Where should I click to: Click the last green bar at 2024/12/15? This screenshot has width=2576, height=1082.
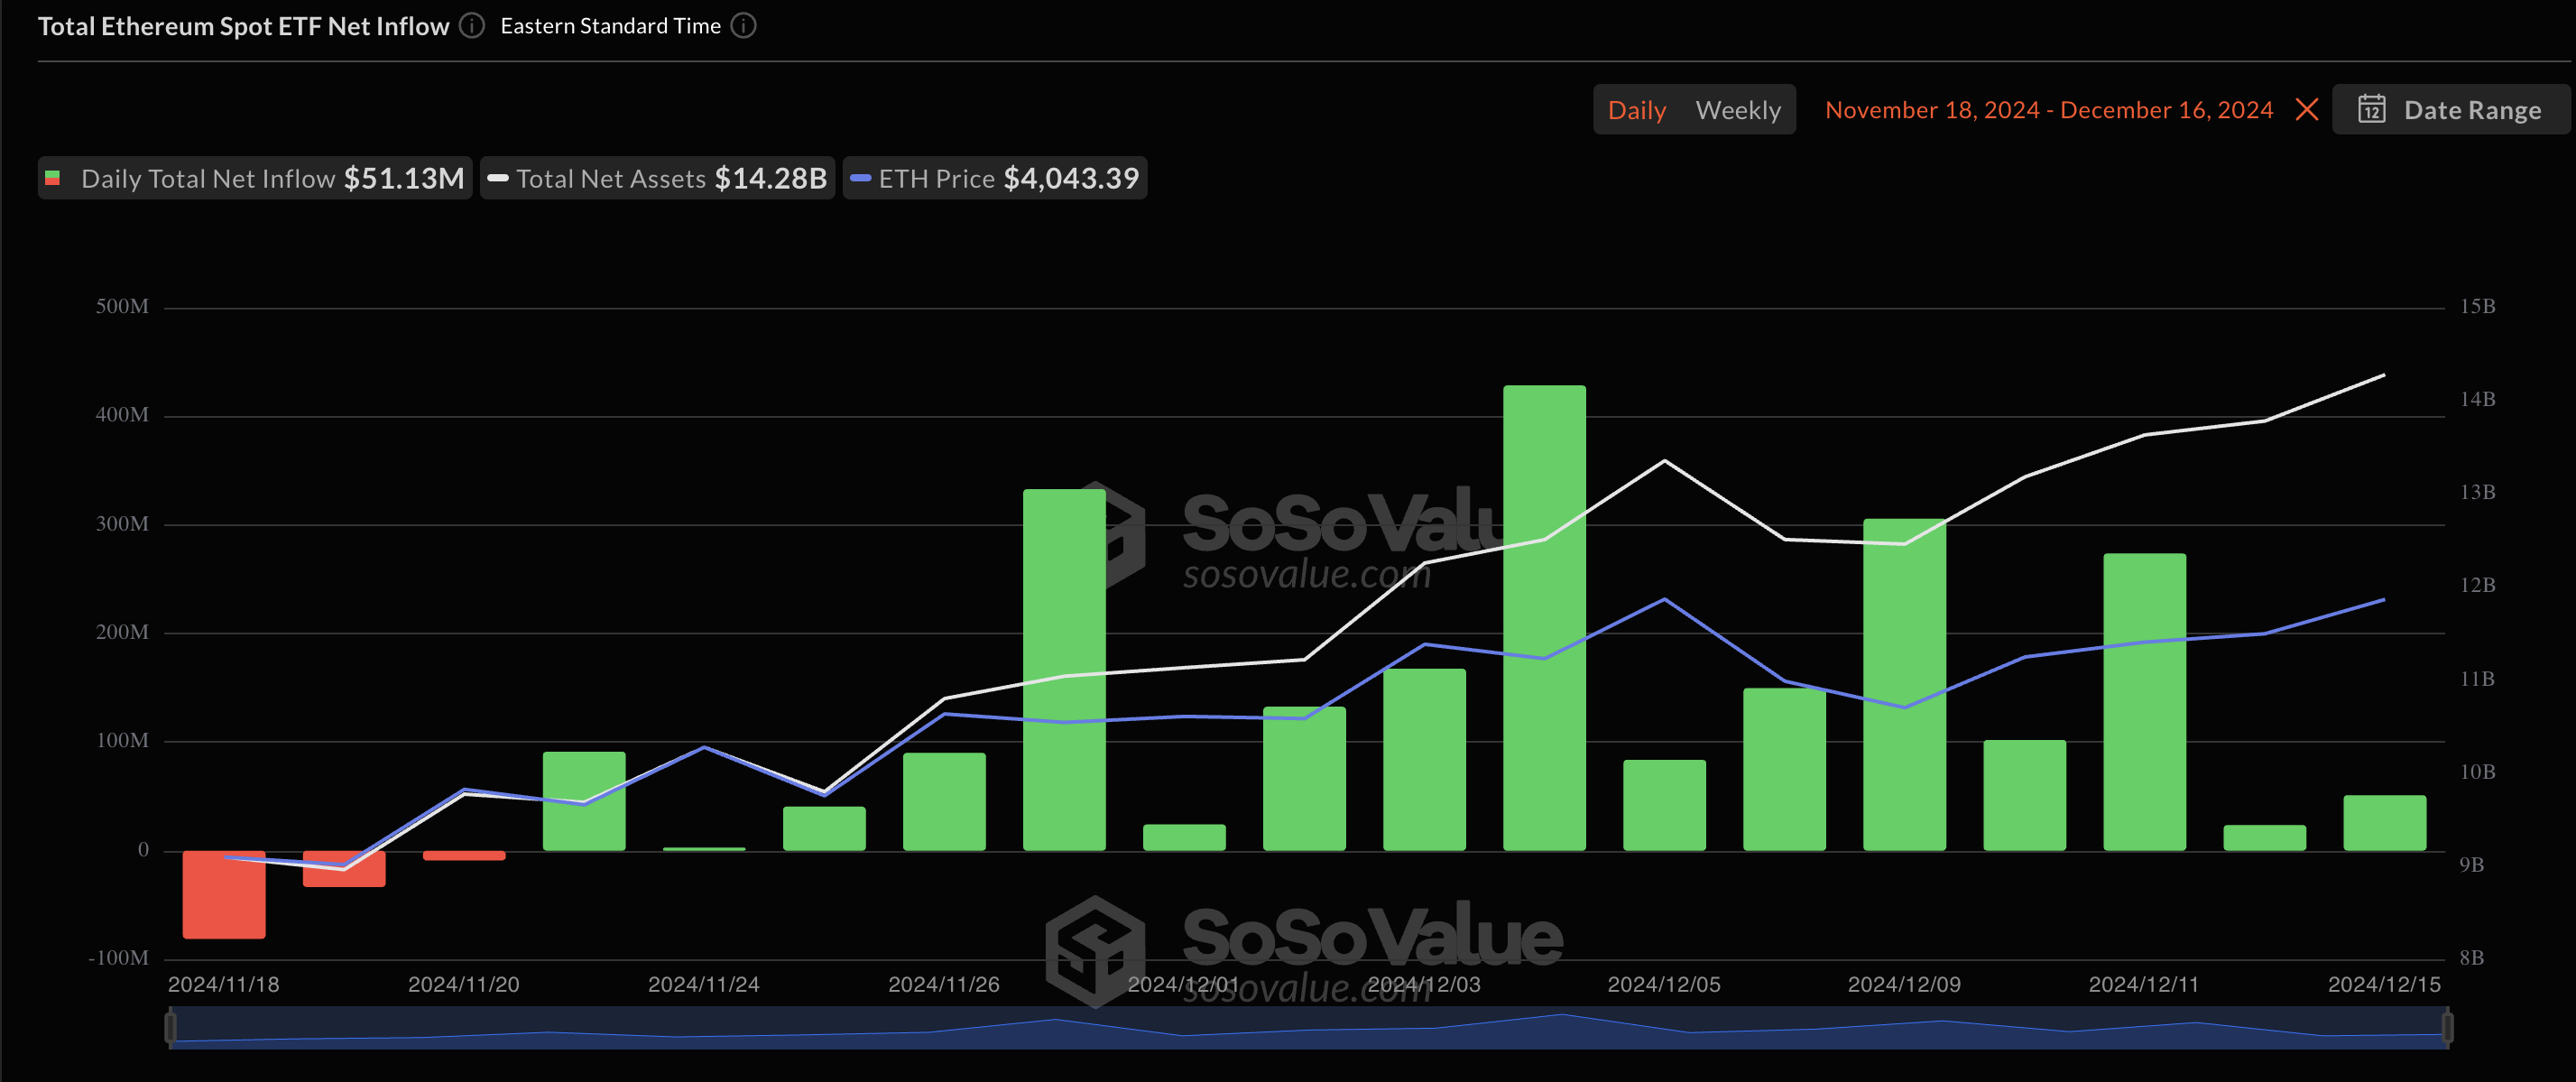[2384, 823]
